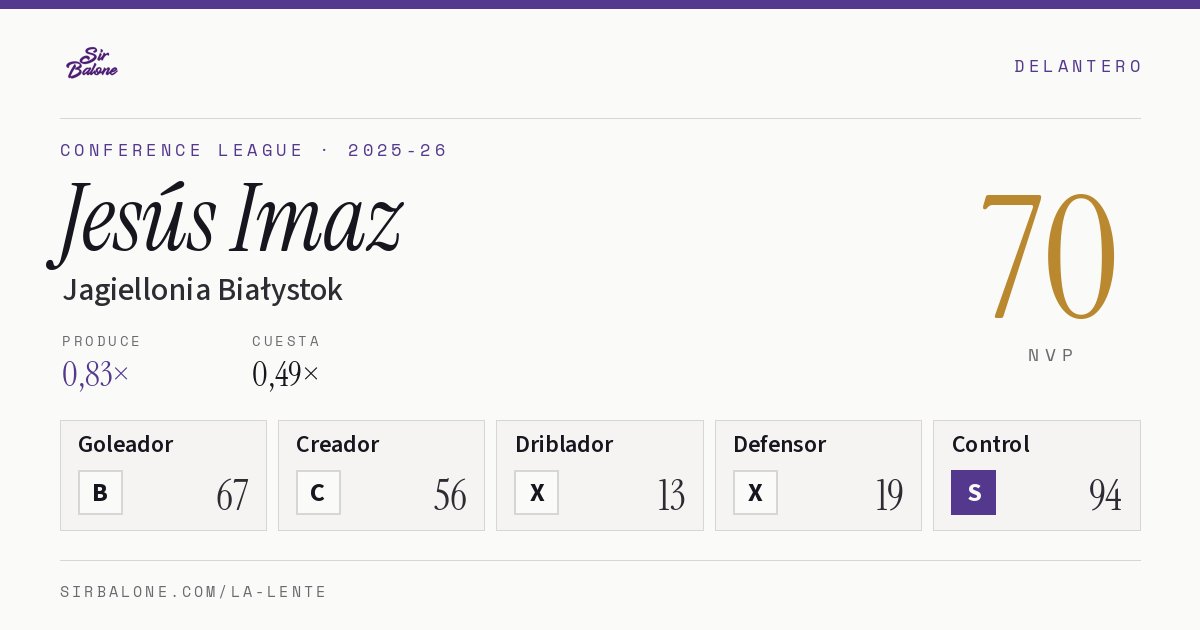Select the B grade badge under Goleador
The image size is (1200, 630).
click(100, 492)
